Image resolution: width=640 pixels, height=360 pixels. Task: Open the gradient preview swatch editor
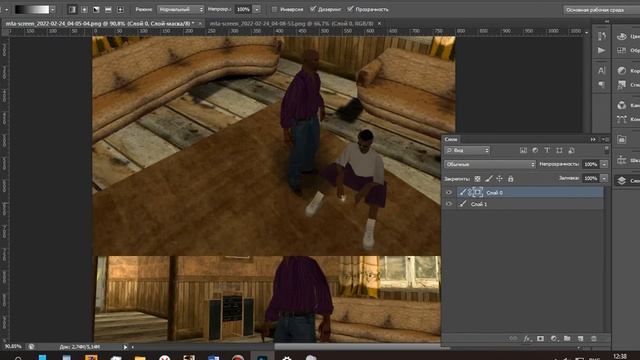32,9
